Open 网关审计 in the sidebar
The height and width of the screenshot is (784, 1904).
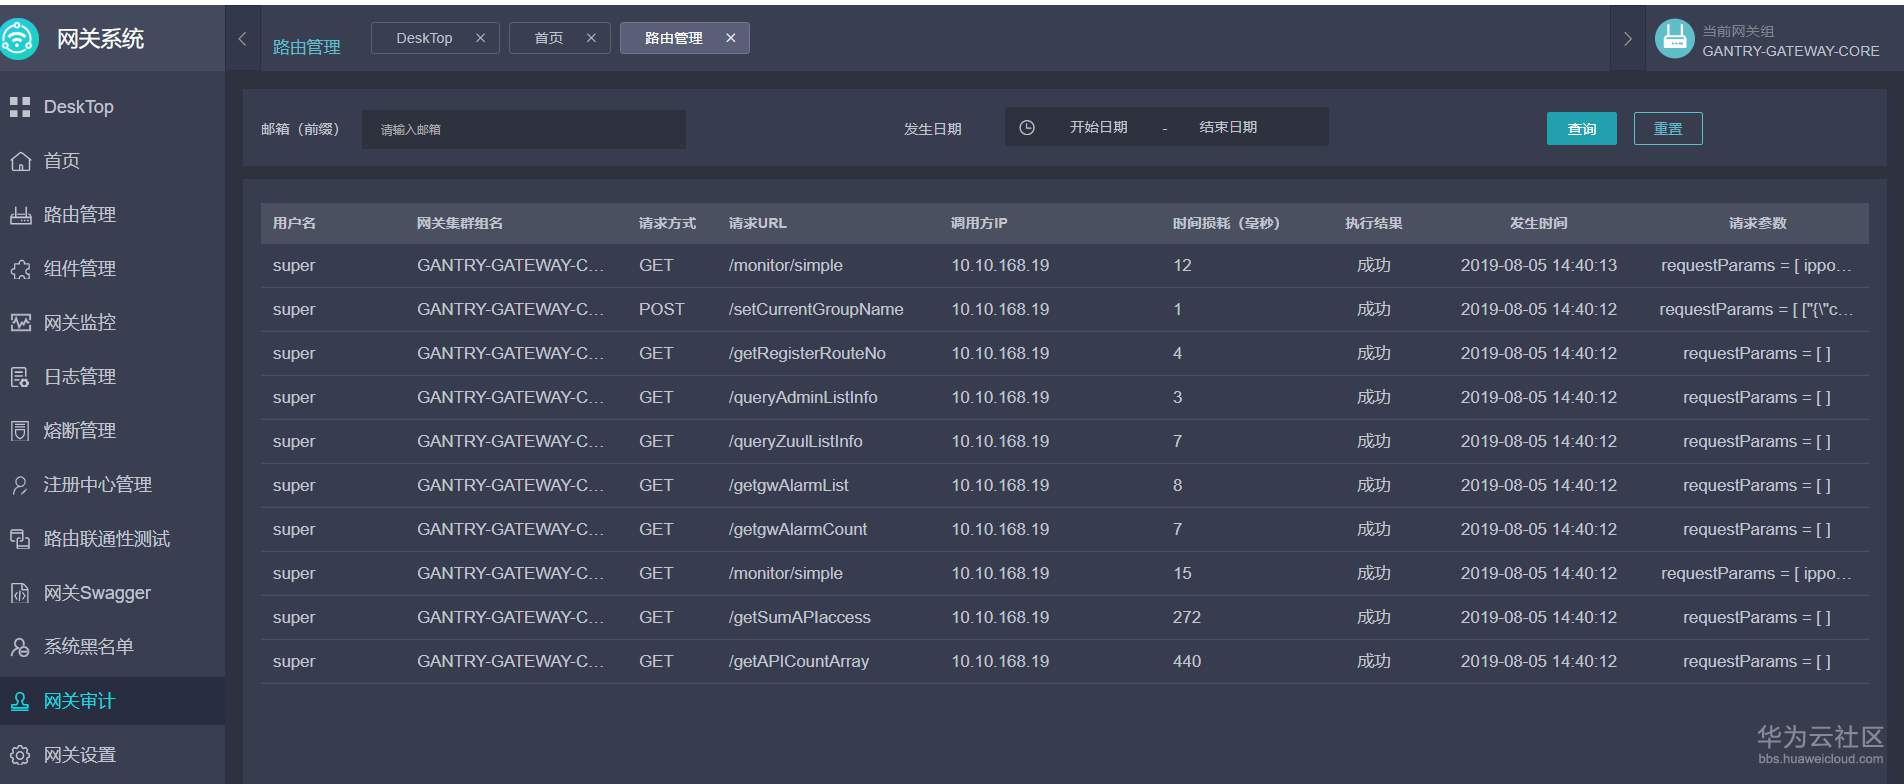point(112,701)
